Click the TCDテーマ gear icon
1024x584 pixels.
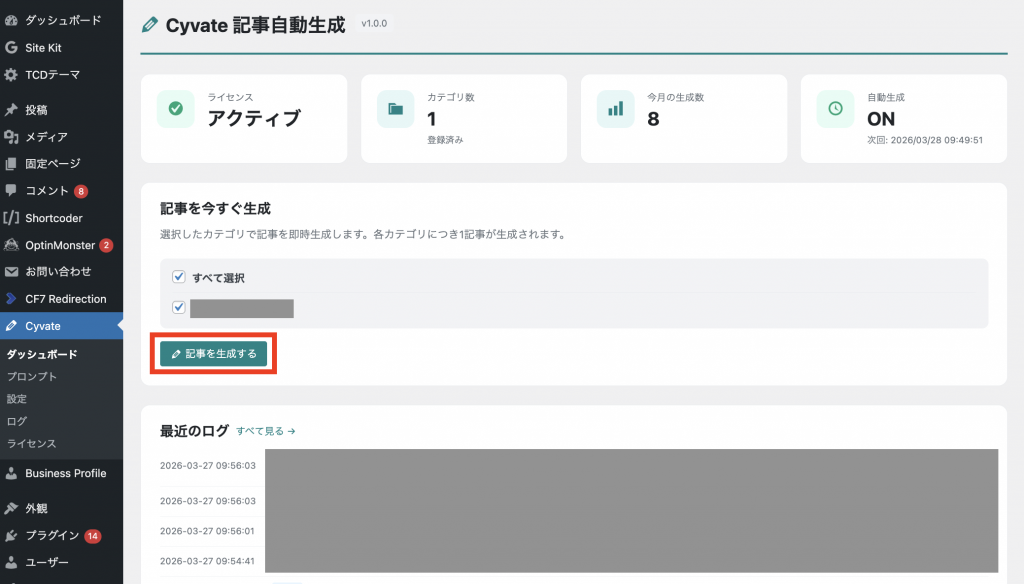[x=11, y=75]
